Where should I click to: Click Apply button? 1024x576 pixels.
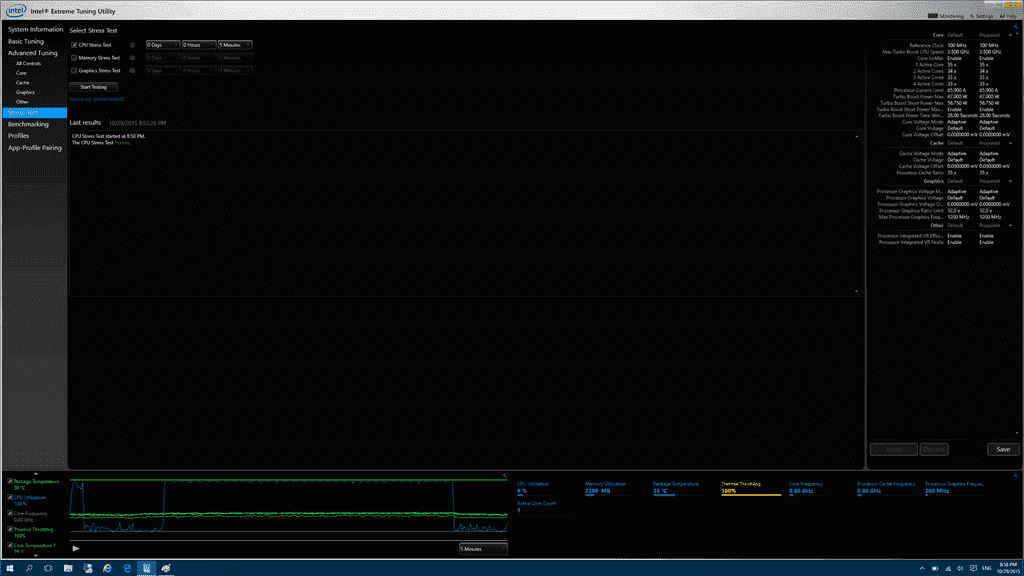tap(893, 449)
